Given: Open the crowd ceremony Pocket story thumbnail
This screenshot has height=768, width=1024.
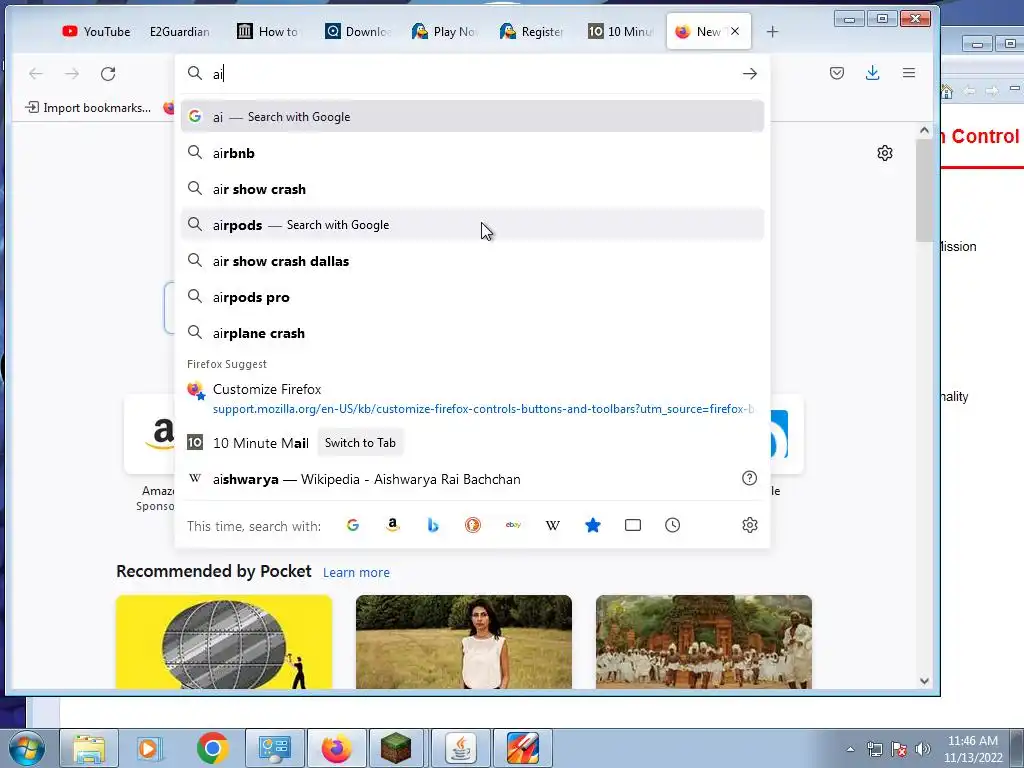Looking at the screenshot, I should coord(704,641).
